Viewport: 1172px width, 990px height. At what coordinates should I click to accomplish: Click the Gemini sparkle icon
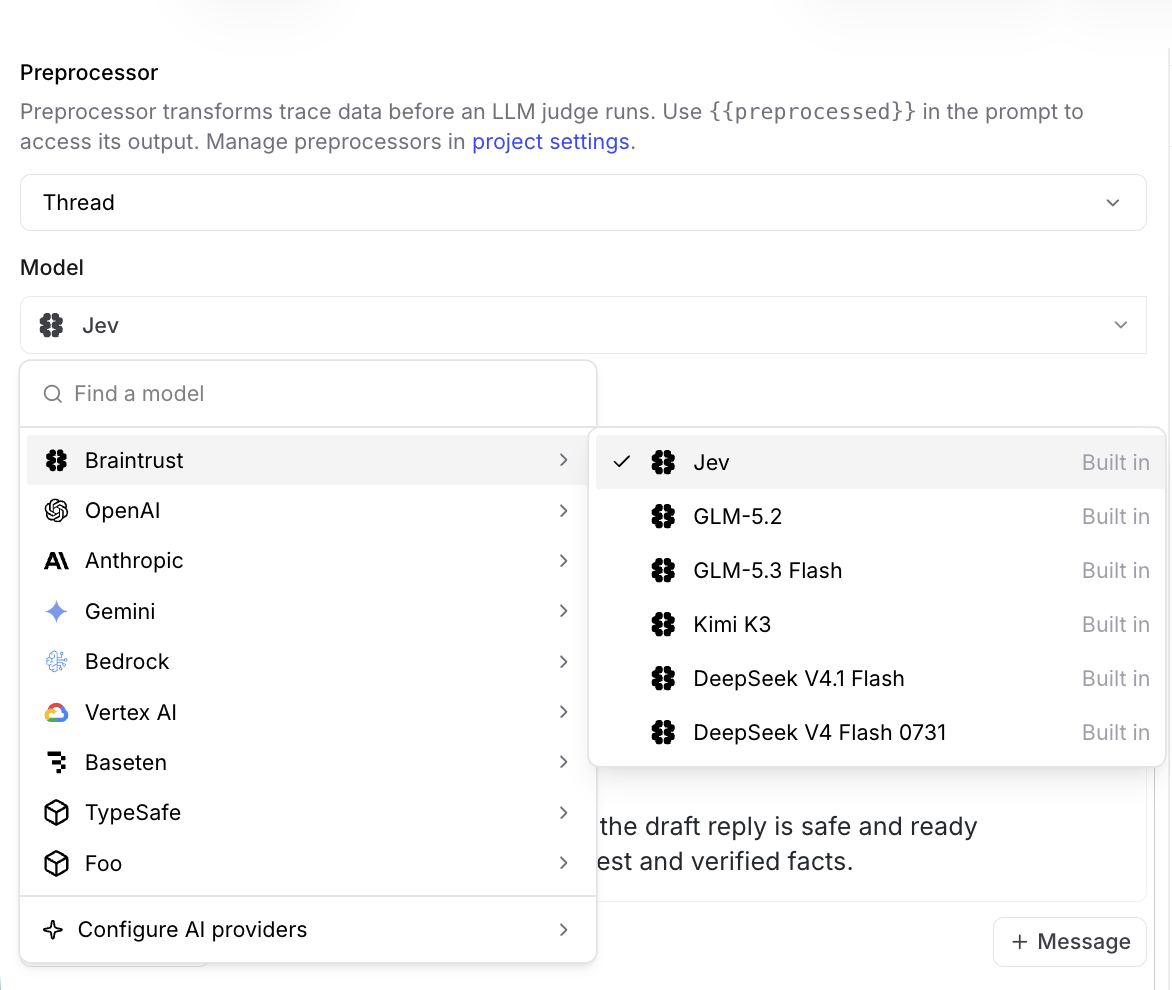coord(56,611)
